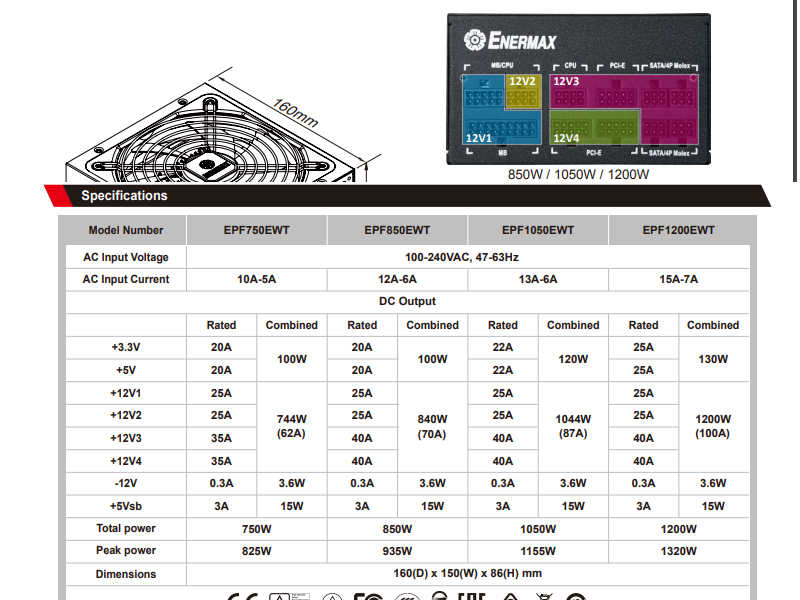This screenshot has width=800, height=600.
Task: Select the EPF750EWT column header
Action: coord(256,230)
